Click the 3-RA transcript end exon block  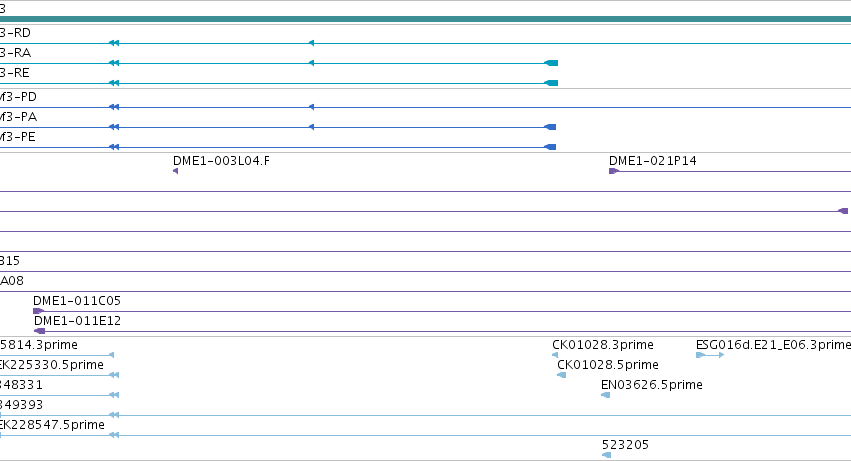click(551, 64)
